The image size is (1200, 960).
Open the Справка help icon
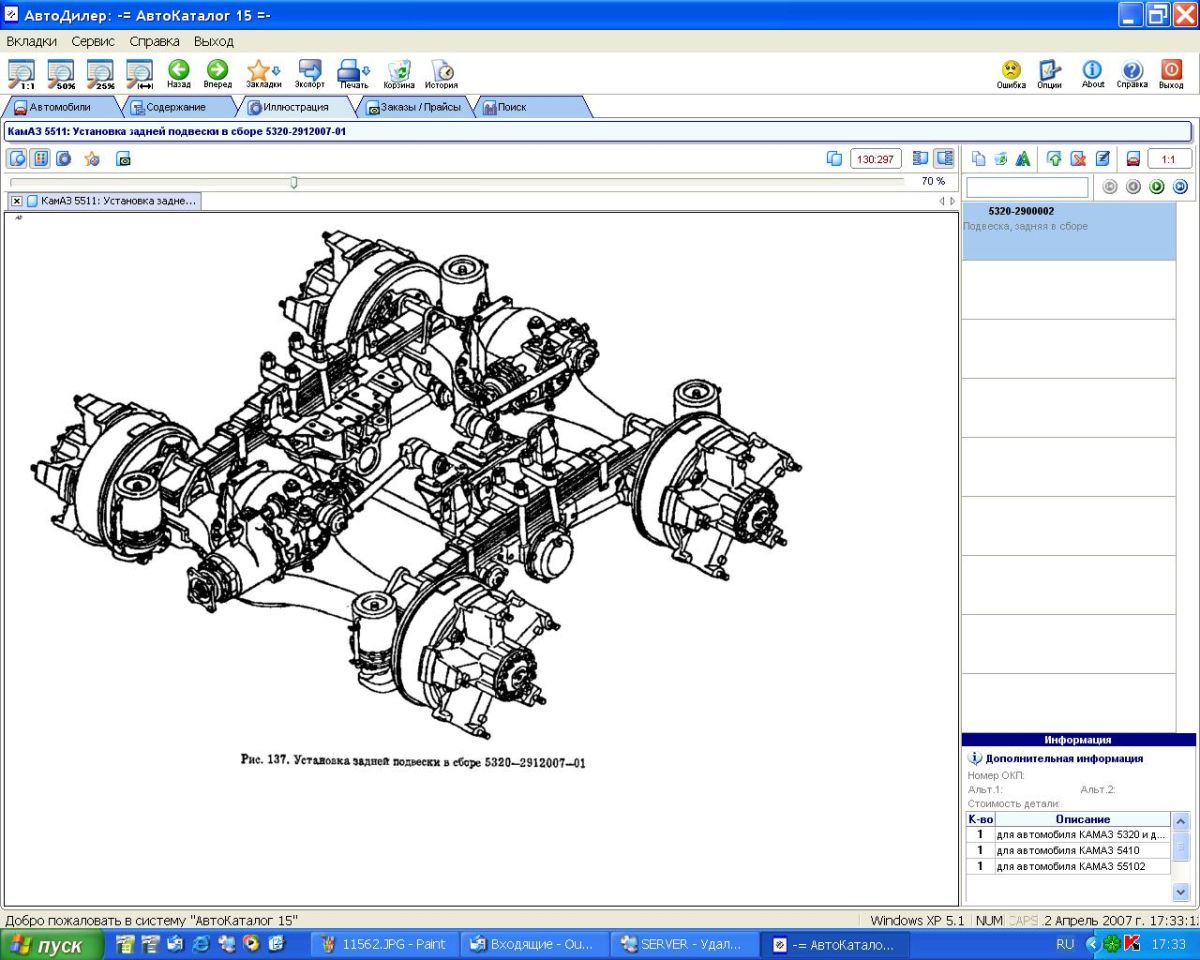click(1132, 73)
